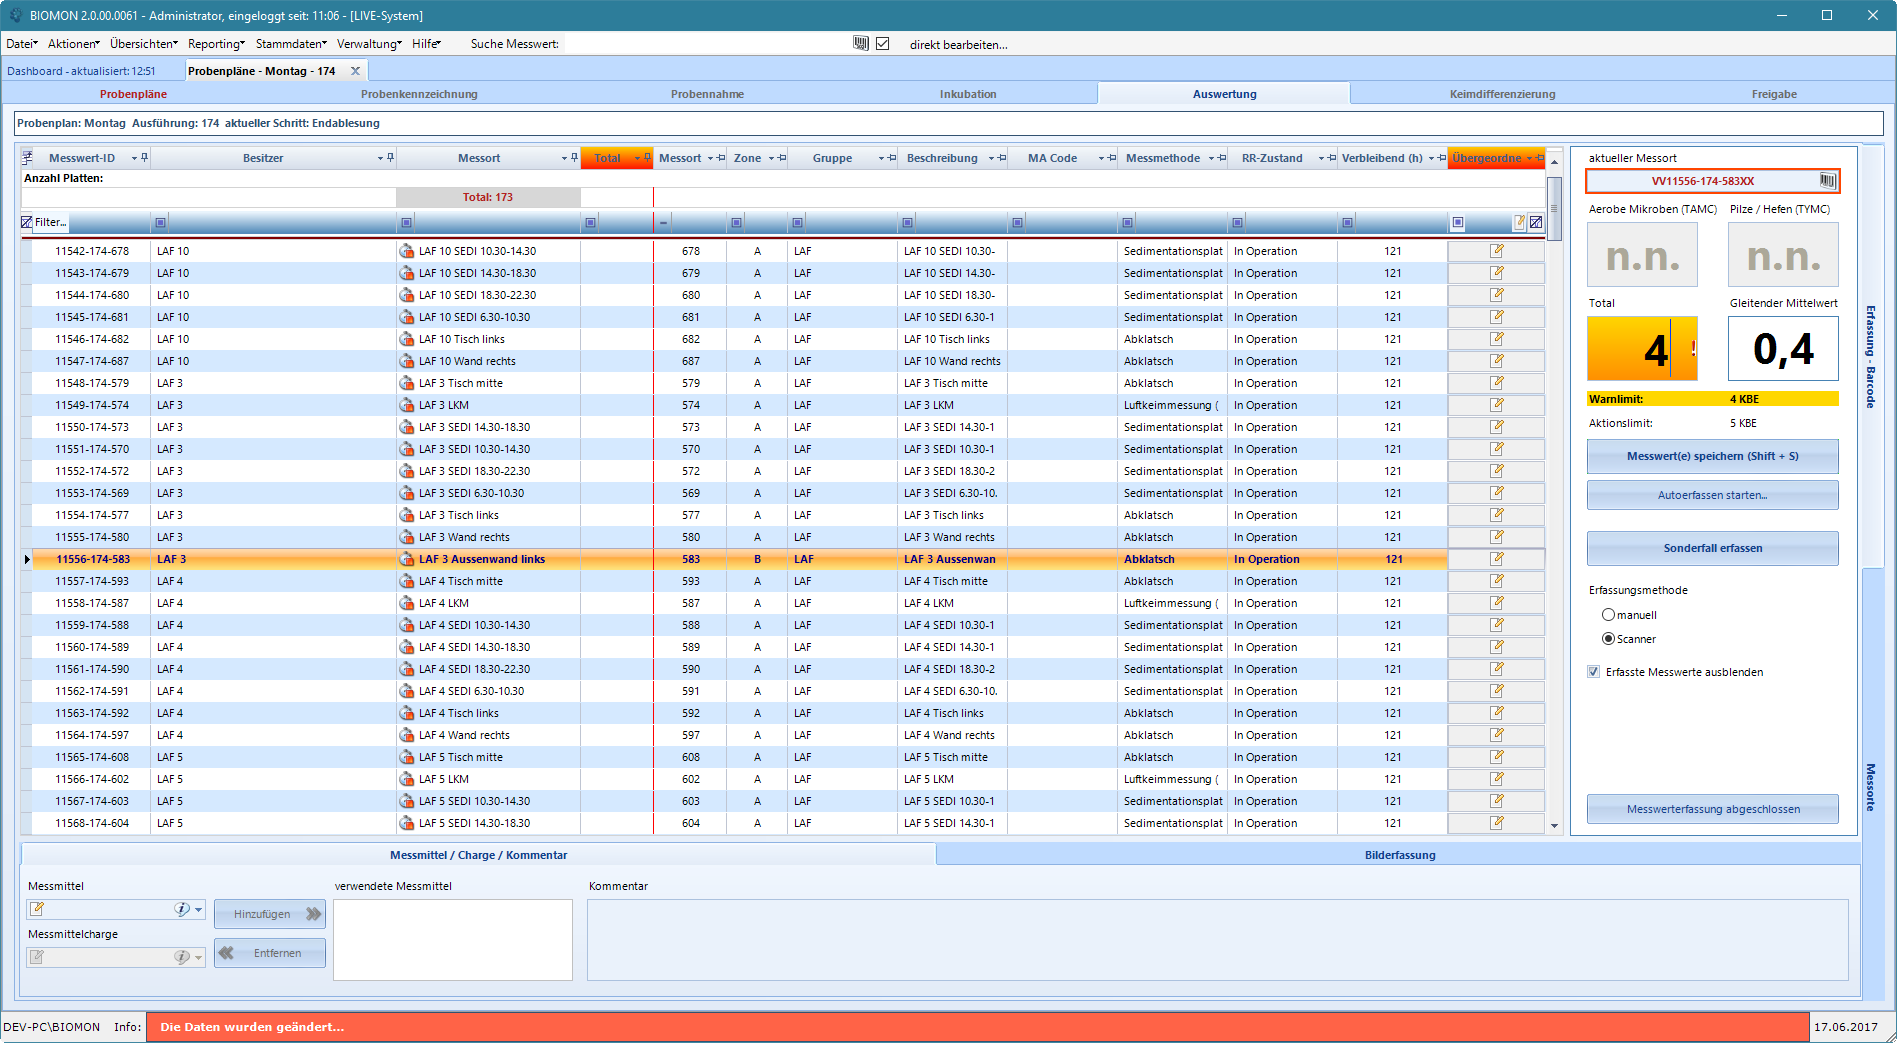1897x1043 pixels.
Task: Select the manuell Erfassungsmethode radio button
Action: click(x=1608, y=615)
